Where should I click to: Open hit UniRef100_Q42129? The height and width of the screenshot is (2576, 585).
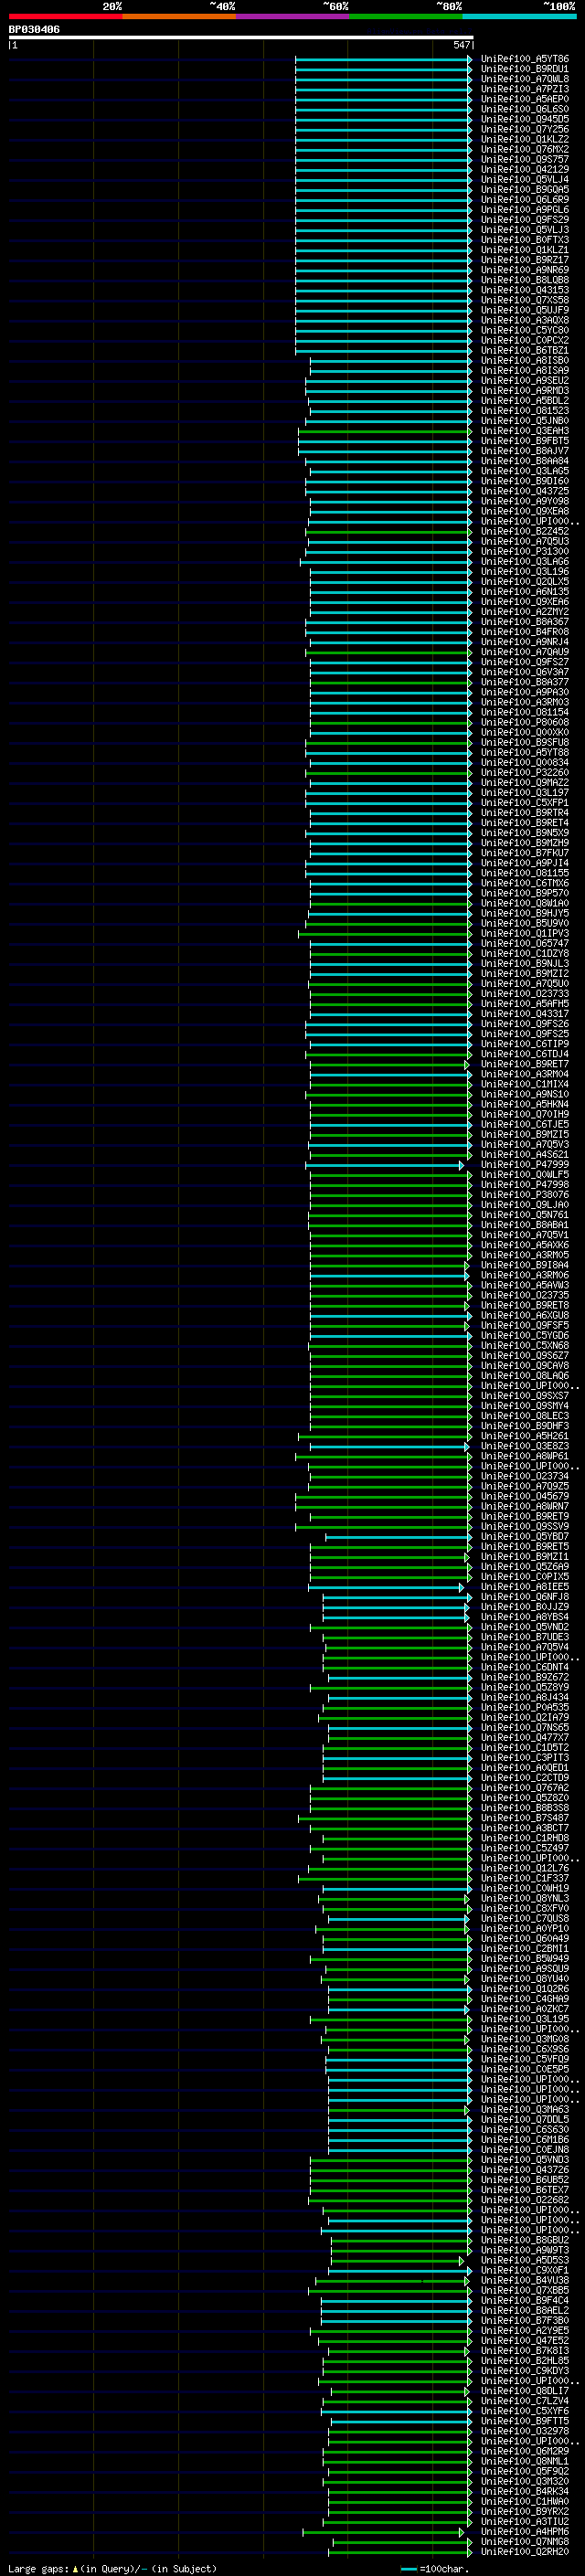(x=524, y=169)
